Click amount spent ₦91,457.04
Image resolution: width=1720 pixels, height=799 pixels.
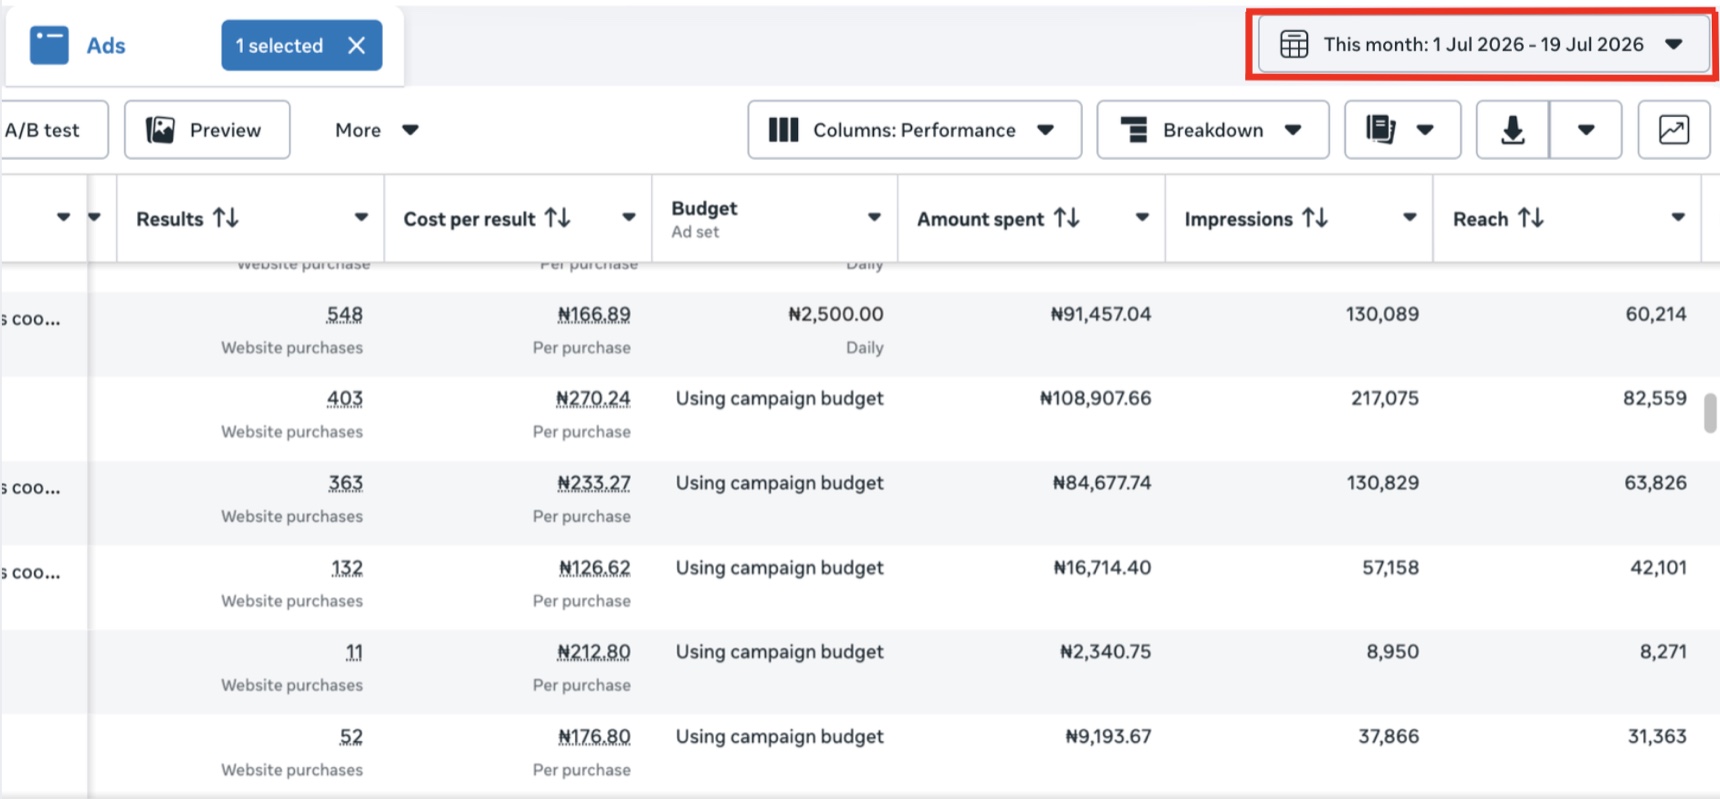point(1101,314)
